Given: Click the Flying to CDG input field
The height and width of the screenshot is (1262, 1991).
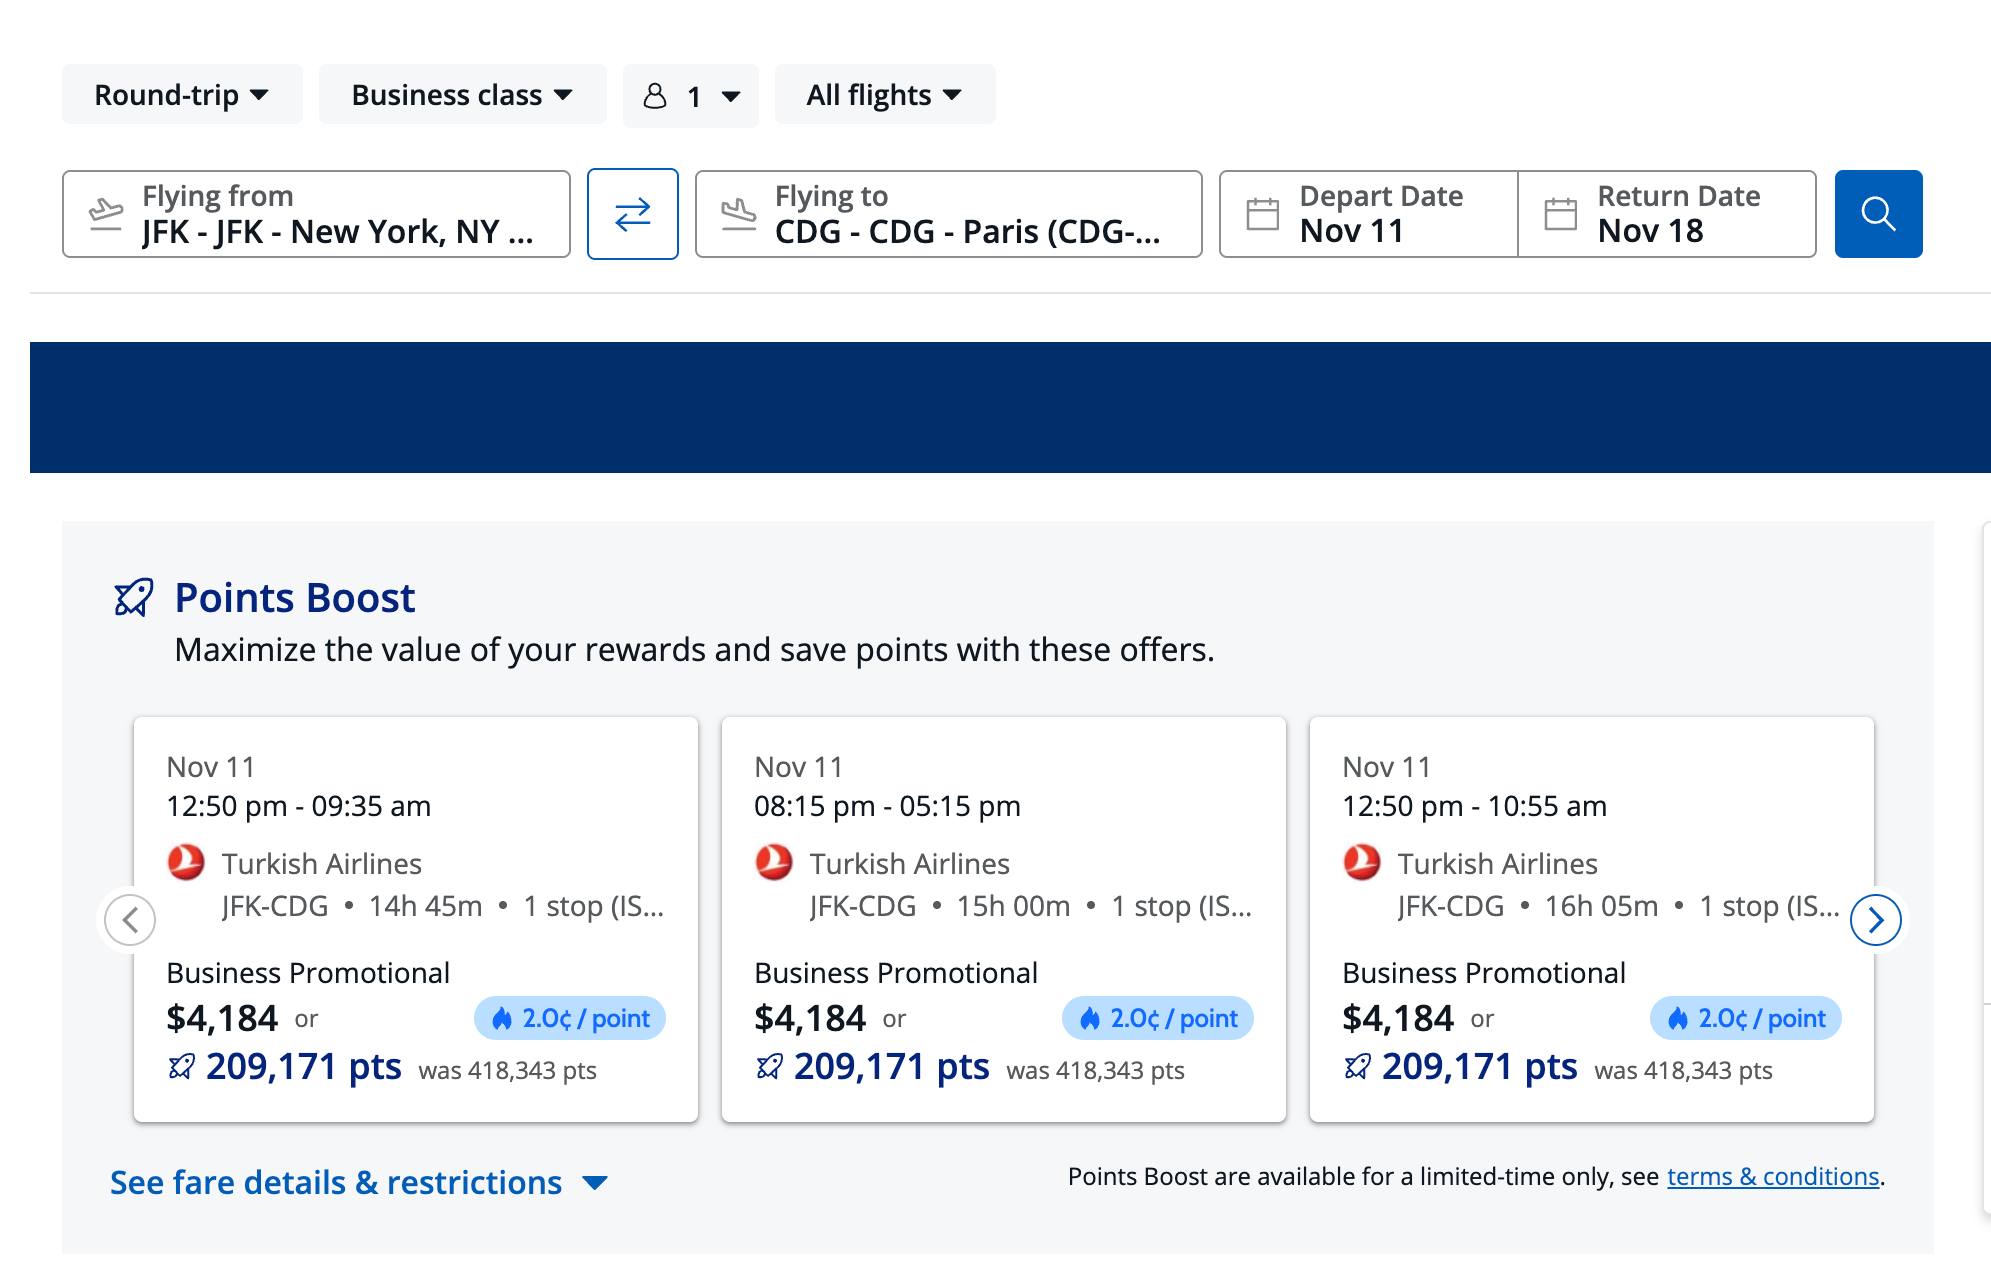Looking at the screenshot, I should [949, 214].
